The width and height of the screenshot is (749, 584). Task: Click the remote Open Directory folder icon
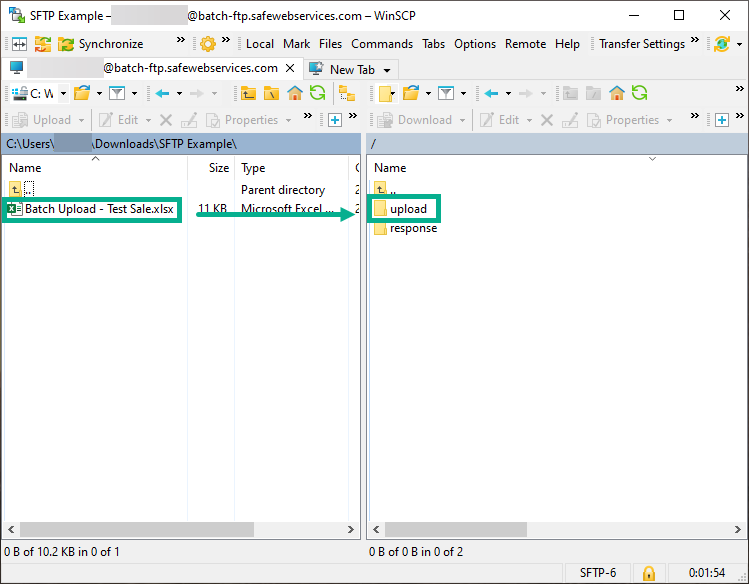pyautogui.click(x=411, y=93)
